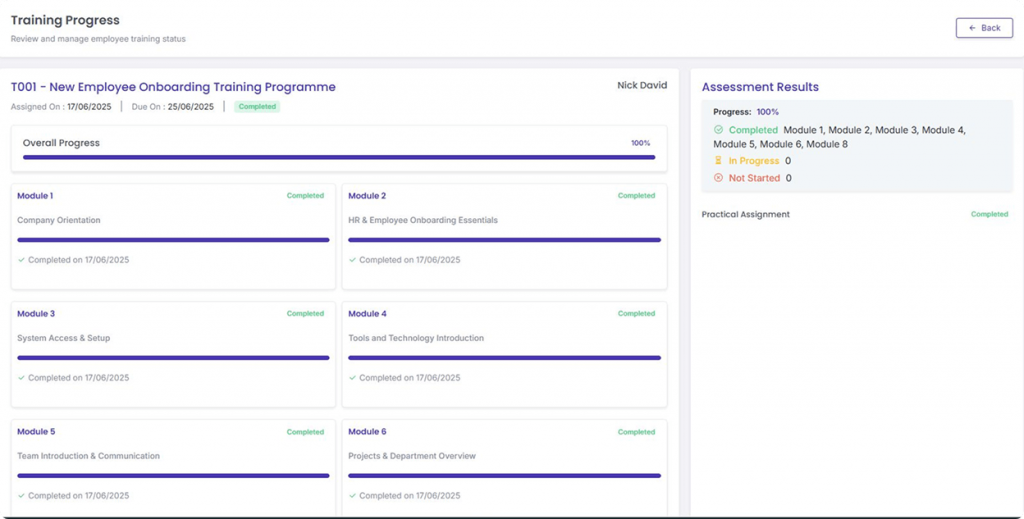The height and width of the screenshot is (519, 1024).
Task: Click the checkmark icon in Module 4 card
Action: (352, 378)
